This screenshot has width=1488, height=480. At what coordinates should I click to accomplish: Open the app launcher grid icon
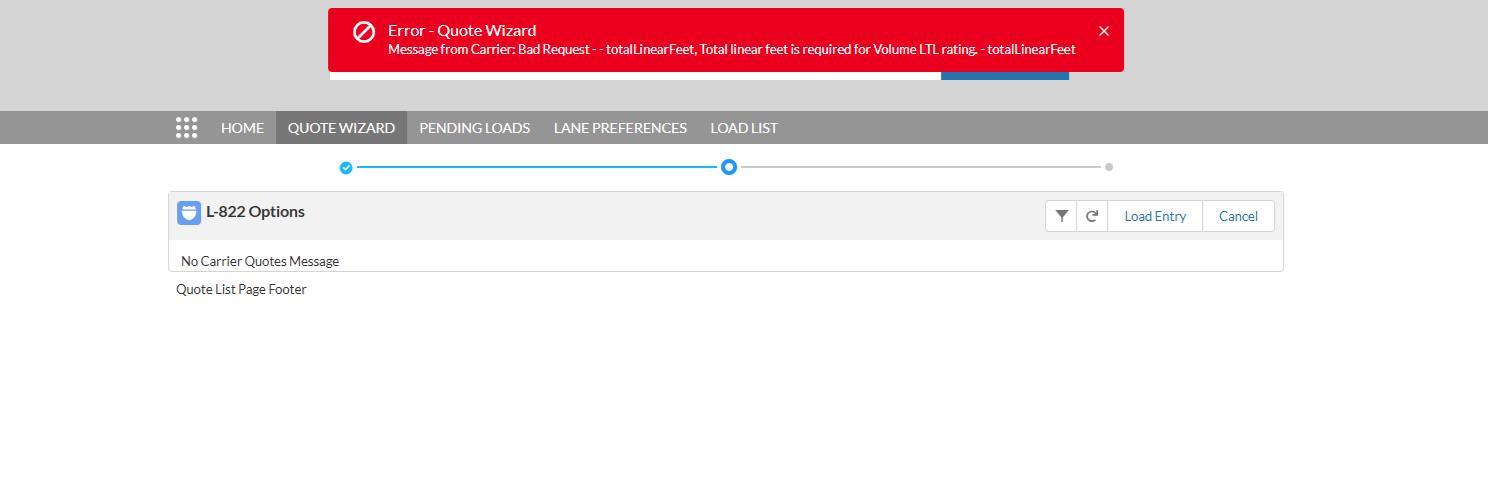pyautogui.click(x=186, y=127)
